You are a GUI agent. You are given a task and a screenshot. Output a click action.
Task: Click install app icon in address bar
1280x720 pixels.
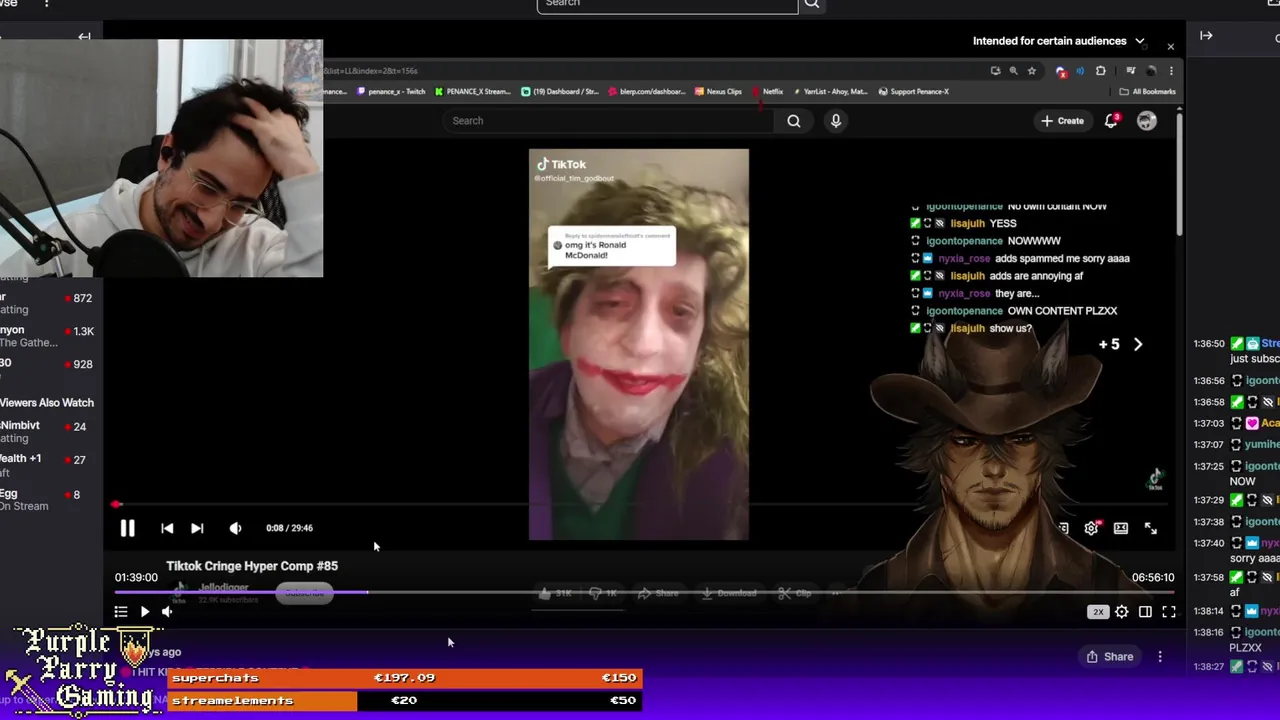995,71
